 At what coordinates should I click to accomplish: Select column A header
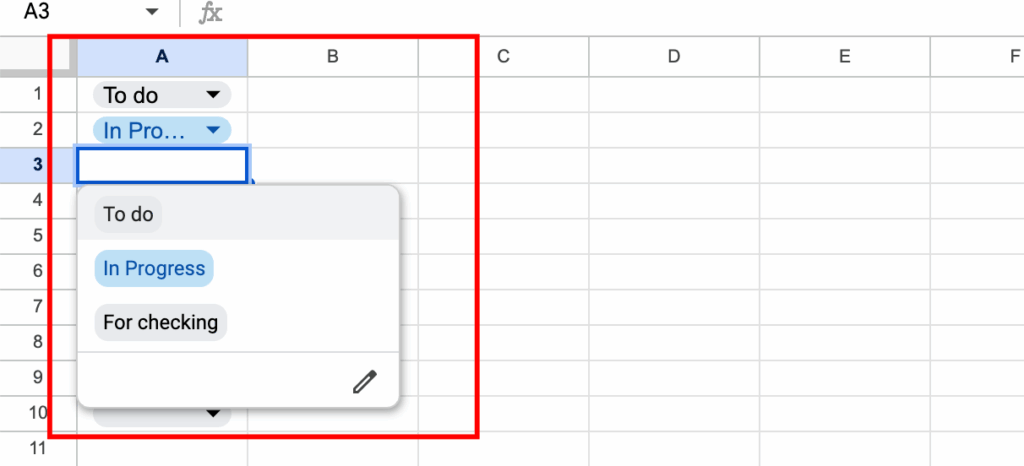pyautogui.click(x=162, y=57)
